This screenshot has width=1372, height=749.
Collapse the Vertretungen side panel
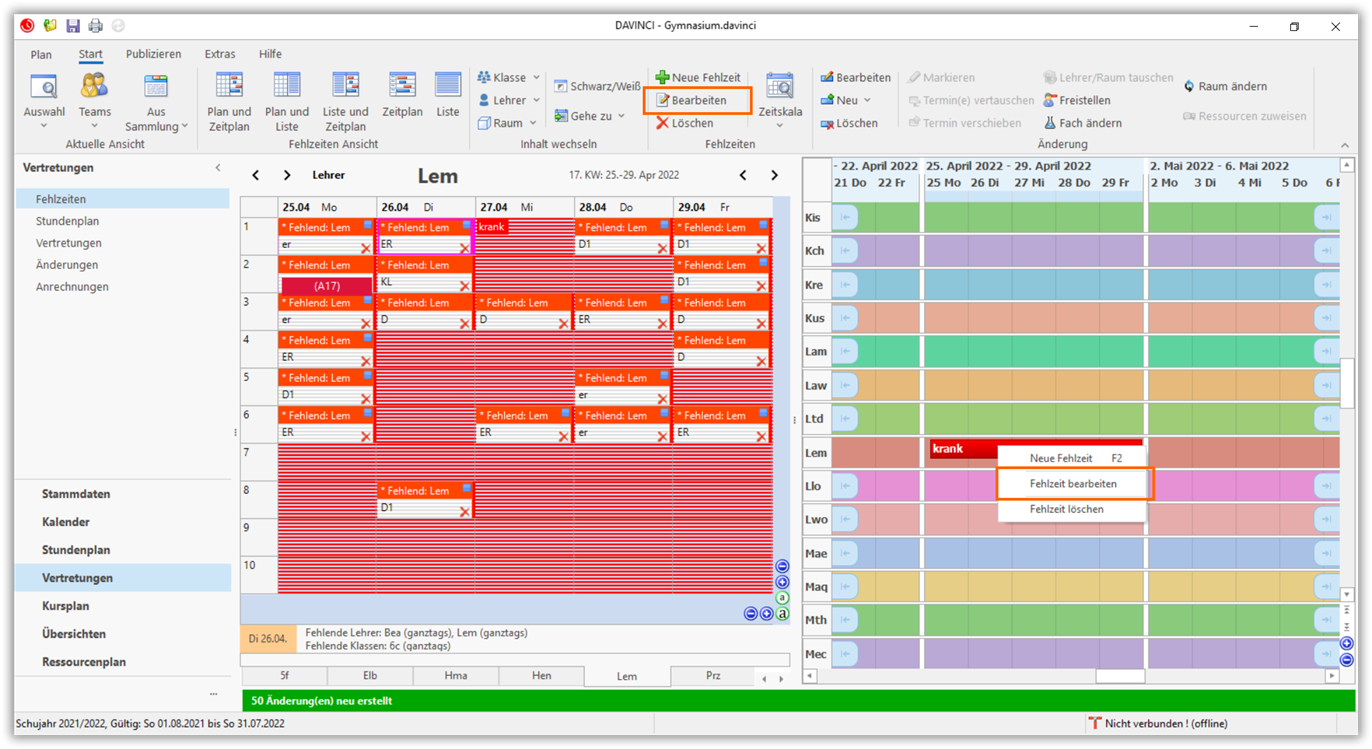tap(218, 168)
